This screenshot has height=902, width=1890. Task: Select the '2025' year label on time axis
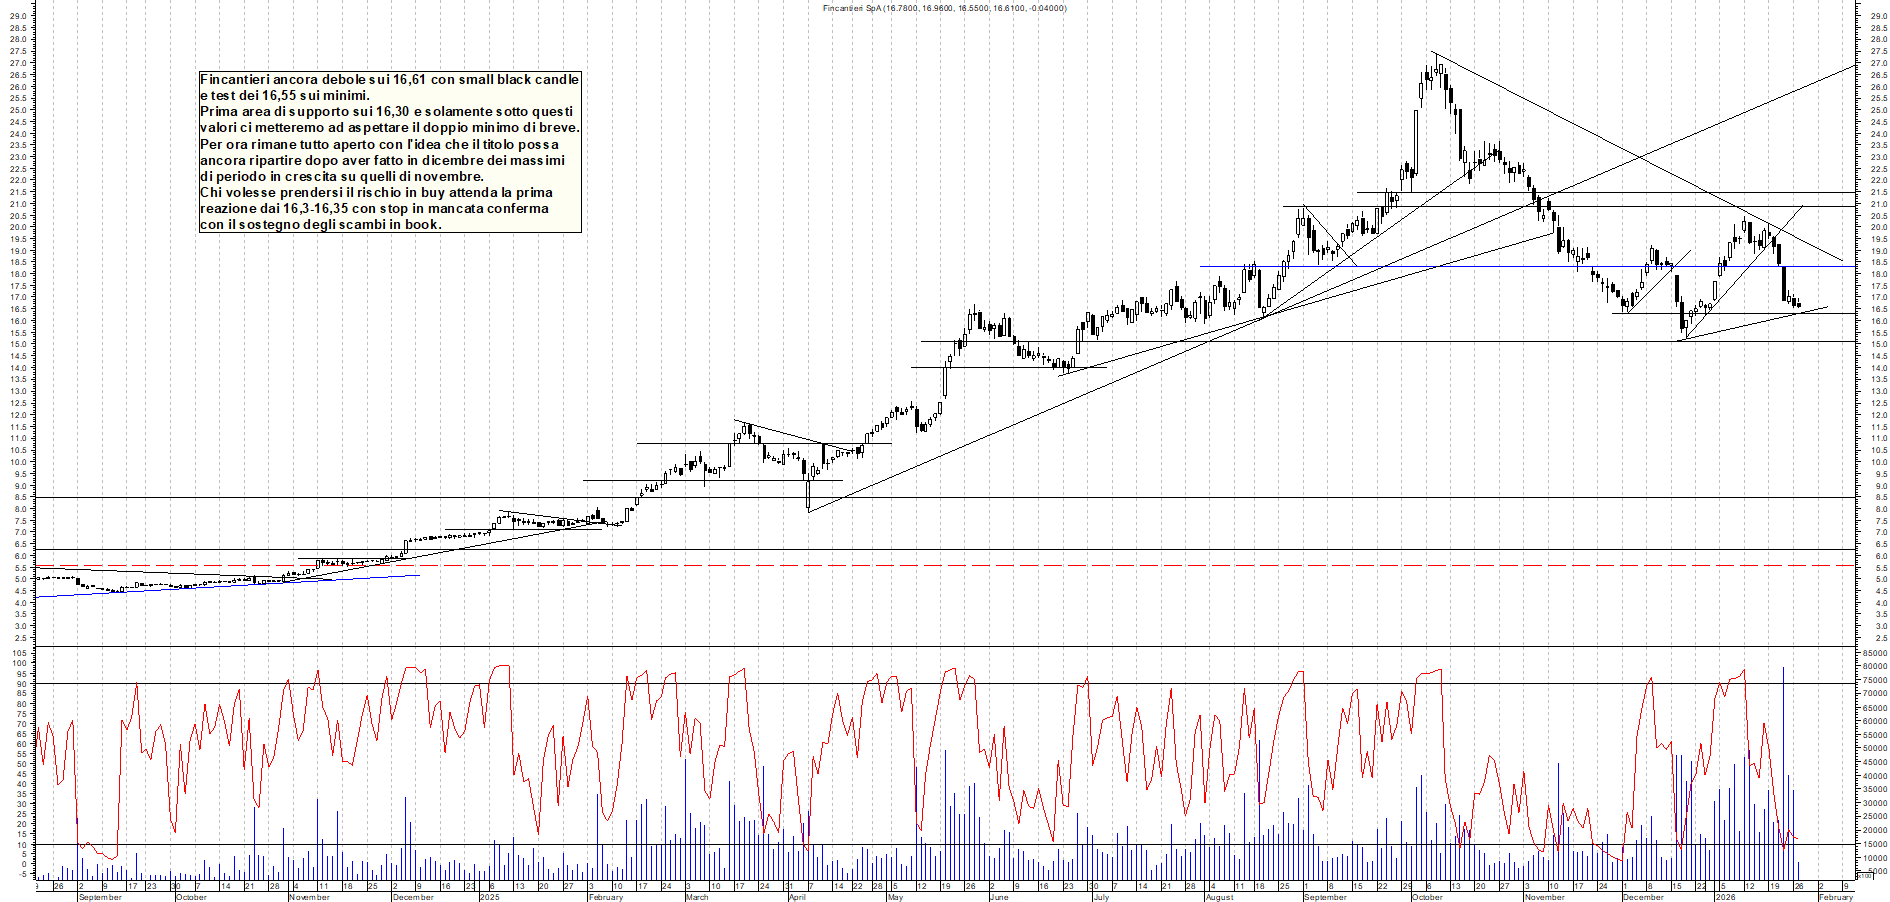coord(489,897)
